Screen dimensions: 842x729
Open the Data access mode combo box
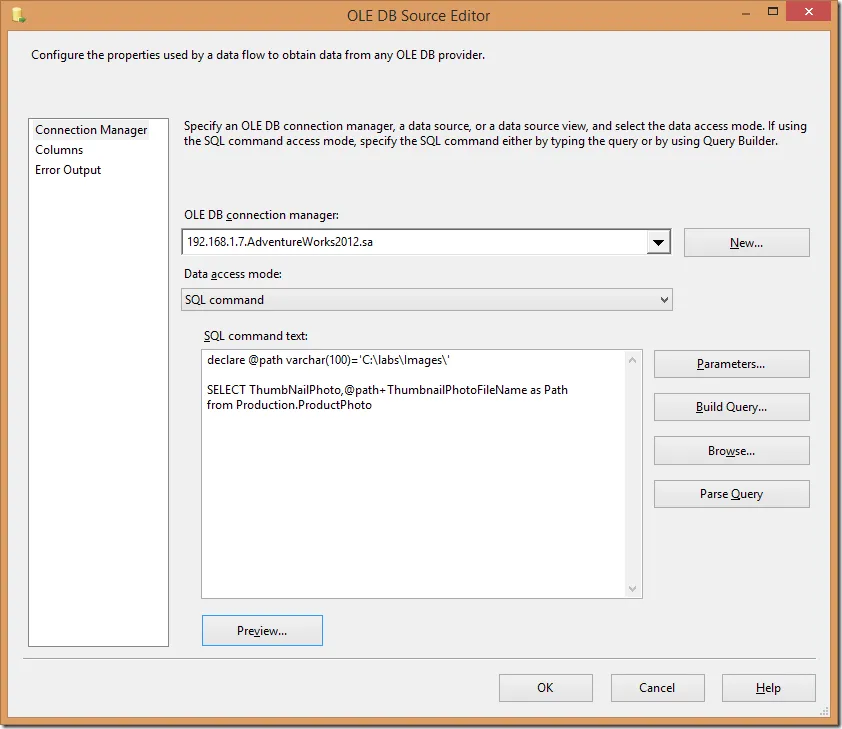point(427,300)
